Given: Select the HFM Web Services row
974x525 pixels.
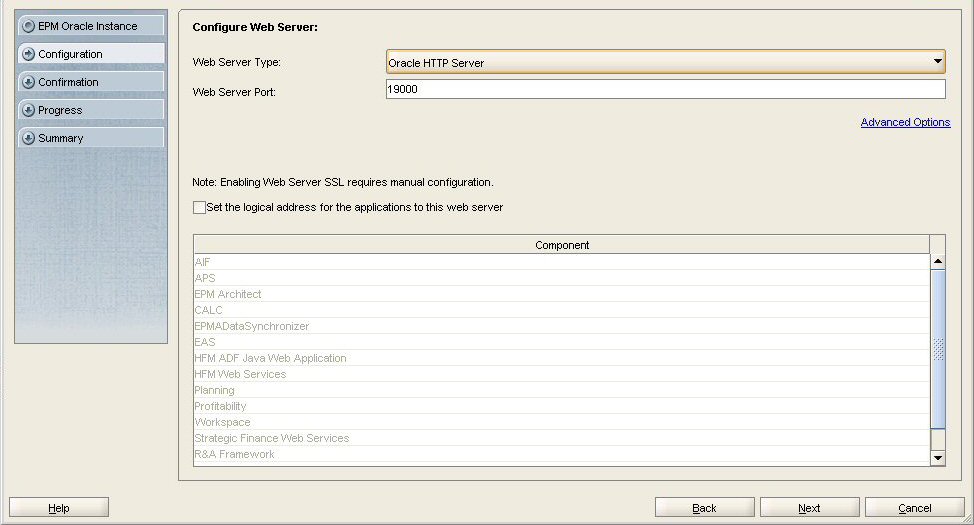Looking at the screenshot, I should pos(562,374).
